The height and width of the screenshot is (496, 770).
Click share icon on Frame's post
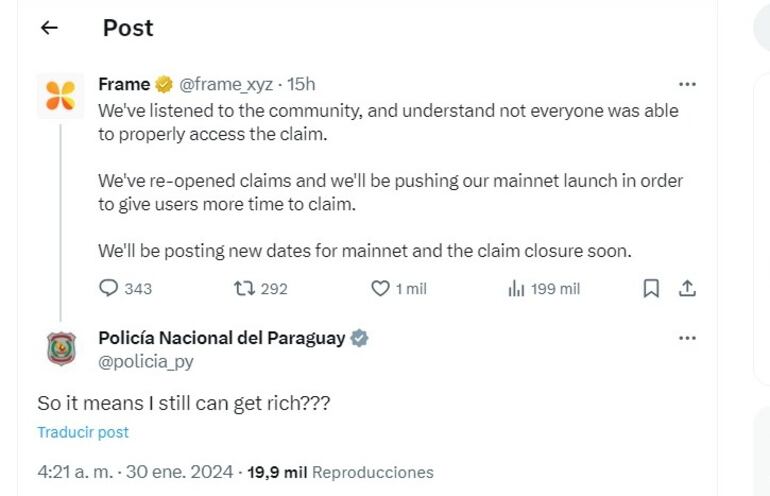(687, 288)
